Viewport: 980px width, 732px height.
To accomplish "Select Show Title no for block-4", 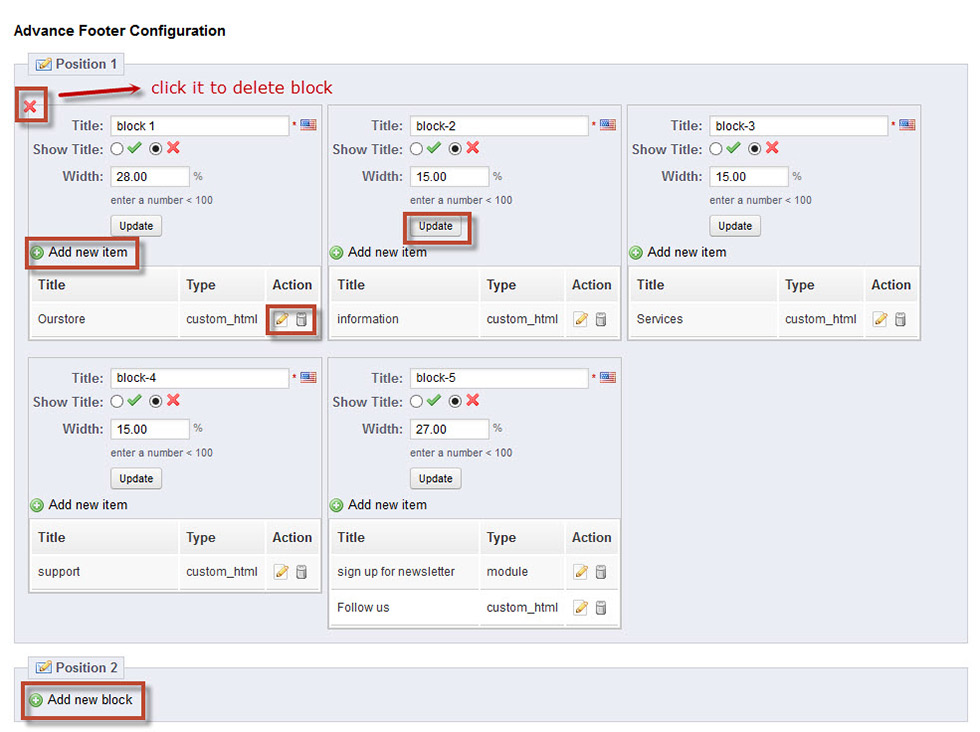I will 156,401.
